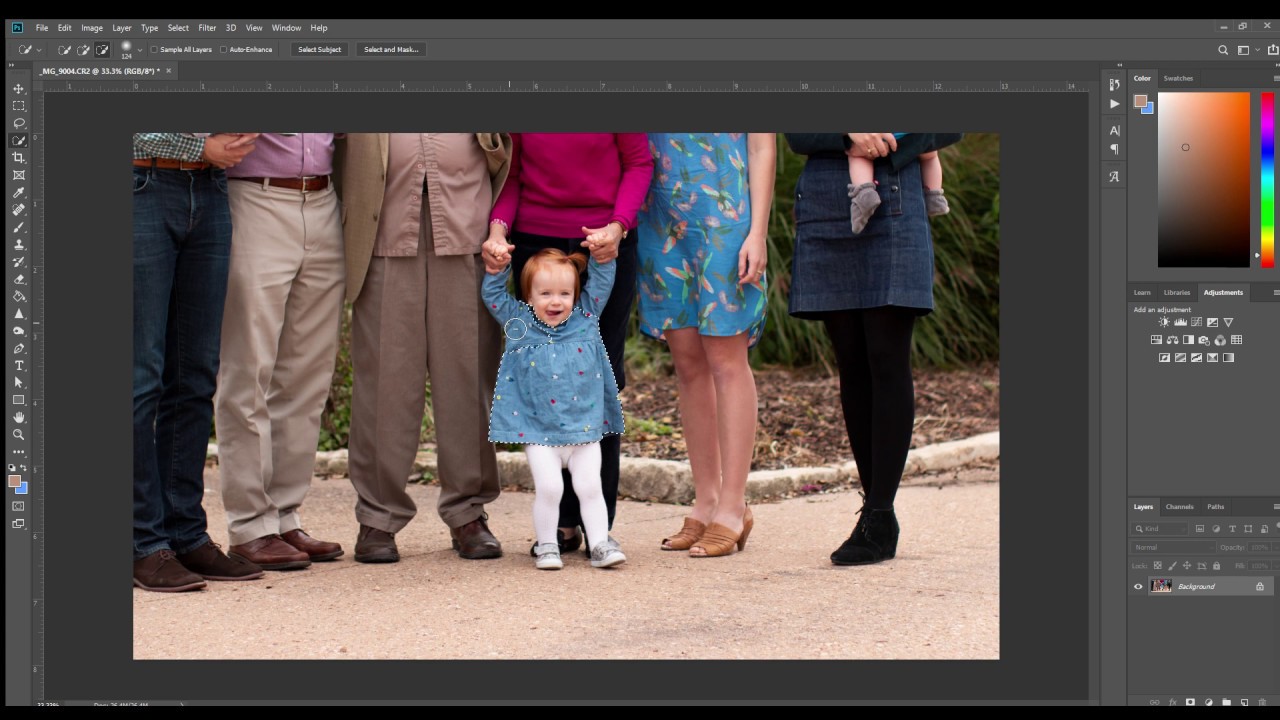Add a layer mask icon in Layers panel

[x=1190, y=702]
